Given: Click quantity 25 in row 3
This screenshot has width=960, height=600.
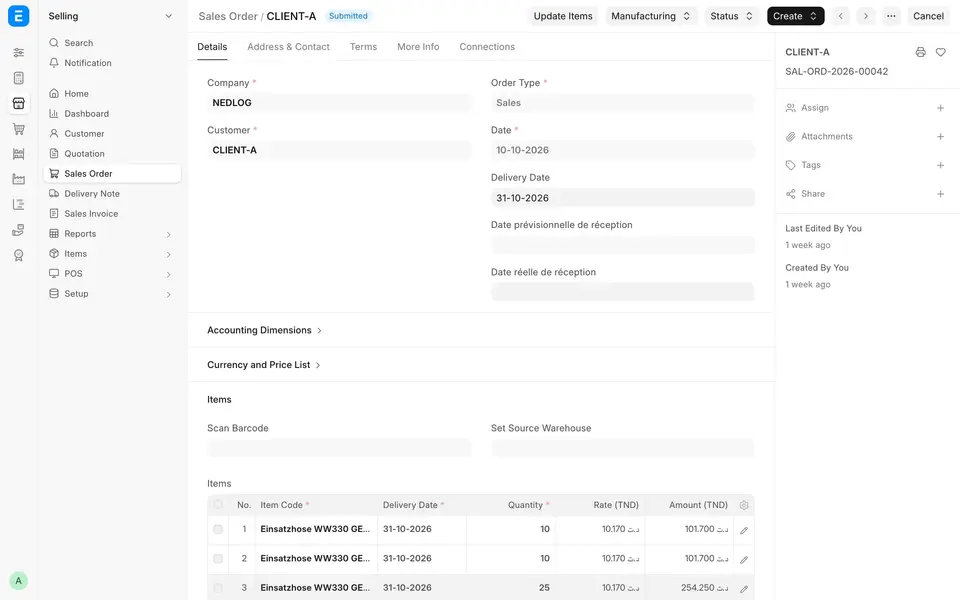Looking at the screenshot, I should tap(544, 588).
